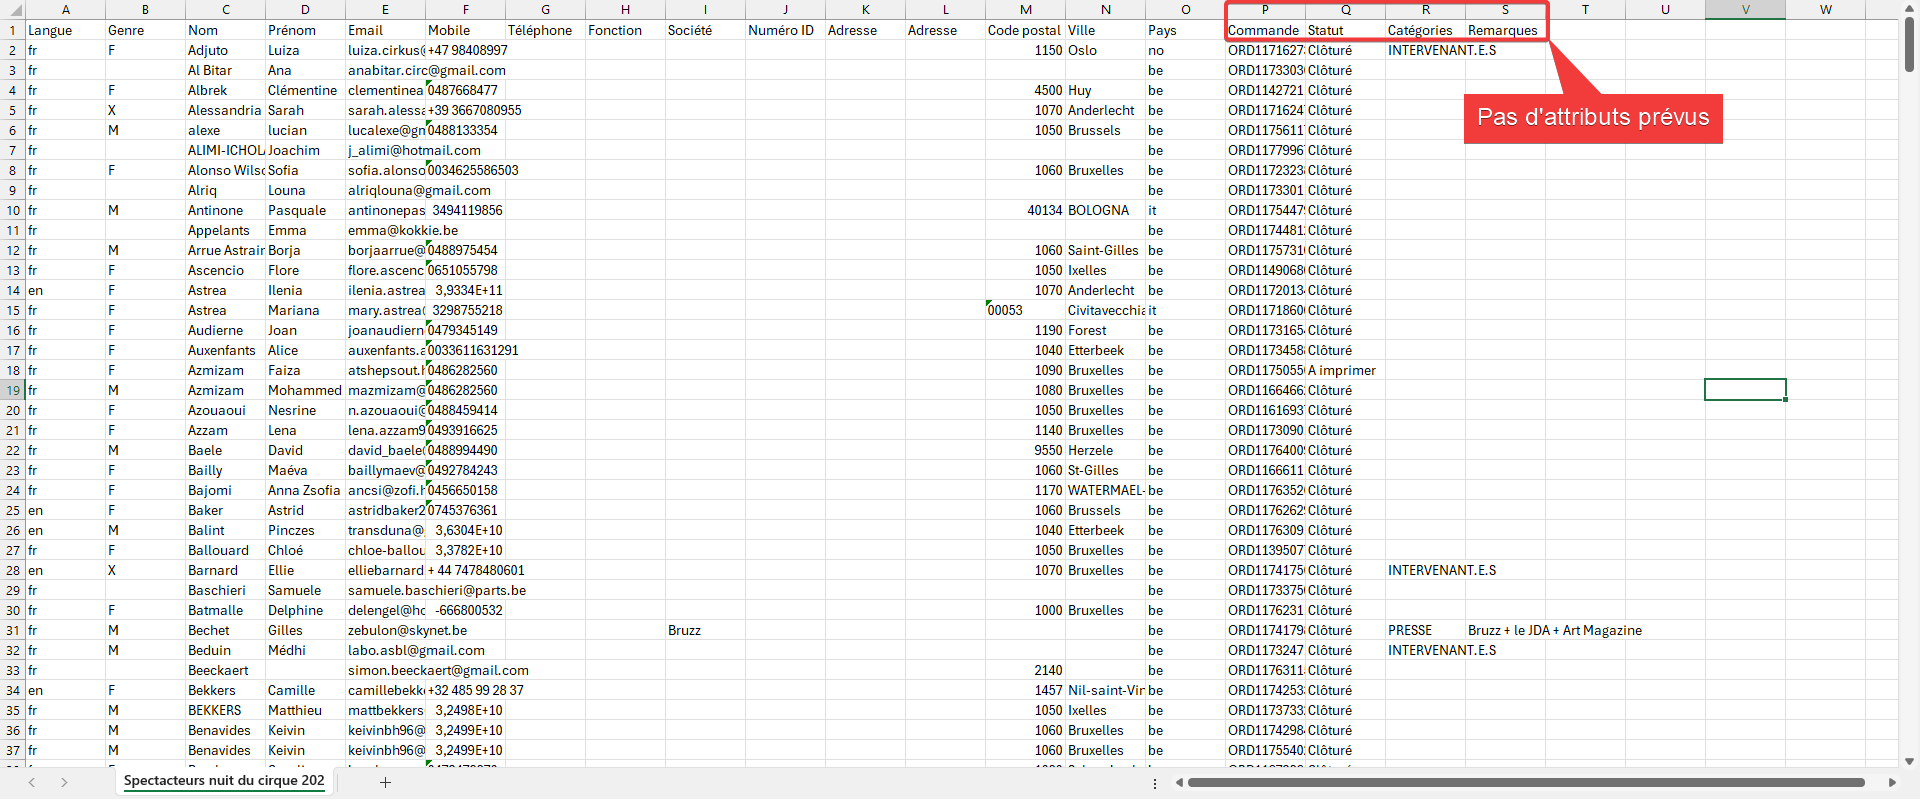
Task: Click the next sheet navigation arrow
Action: click(64, 782)
